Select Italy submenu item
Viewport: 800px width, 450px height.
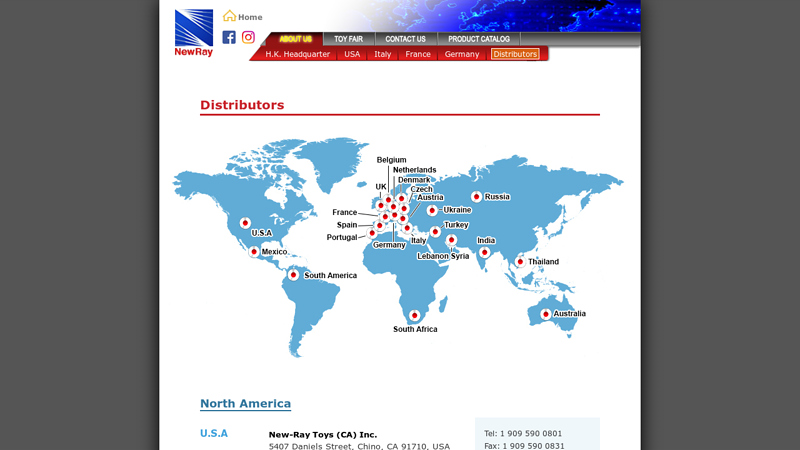383,54
